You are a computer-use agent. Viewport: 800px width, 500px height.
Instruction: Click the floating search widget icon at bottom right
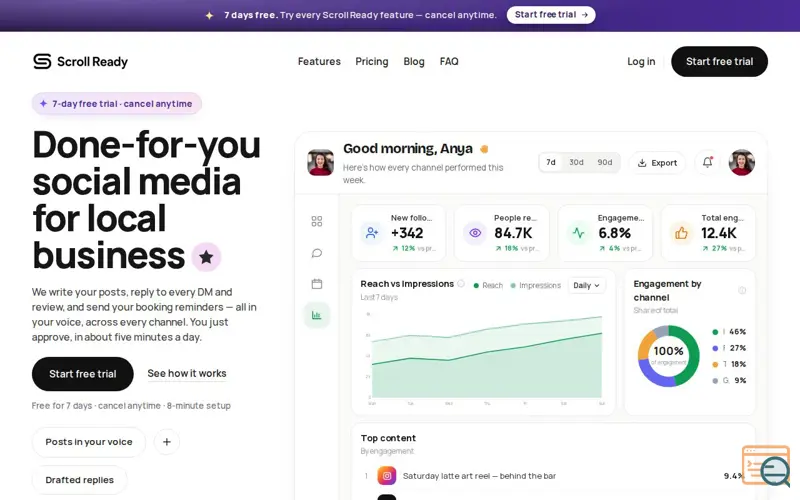(x=767, y=466)
